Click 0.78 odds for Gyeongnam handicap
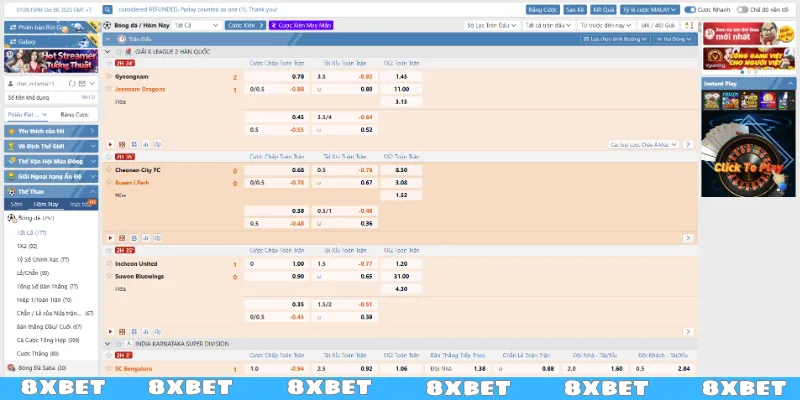 click(297, 76)
